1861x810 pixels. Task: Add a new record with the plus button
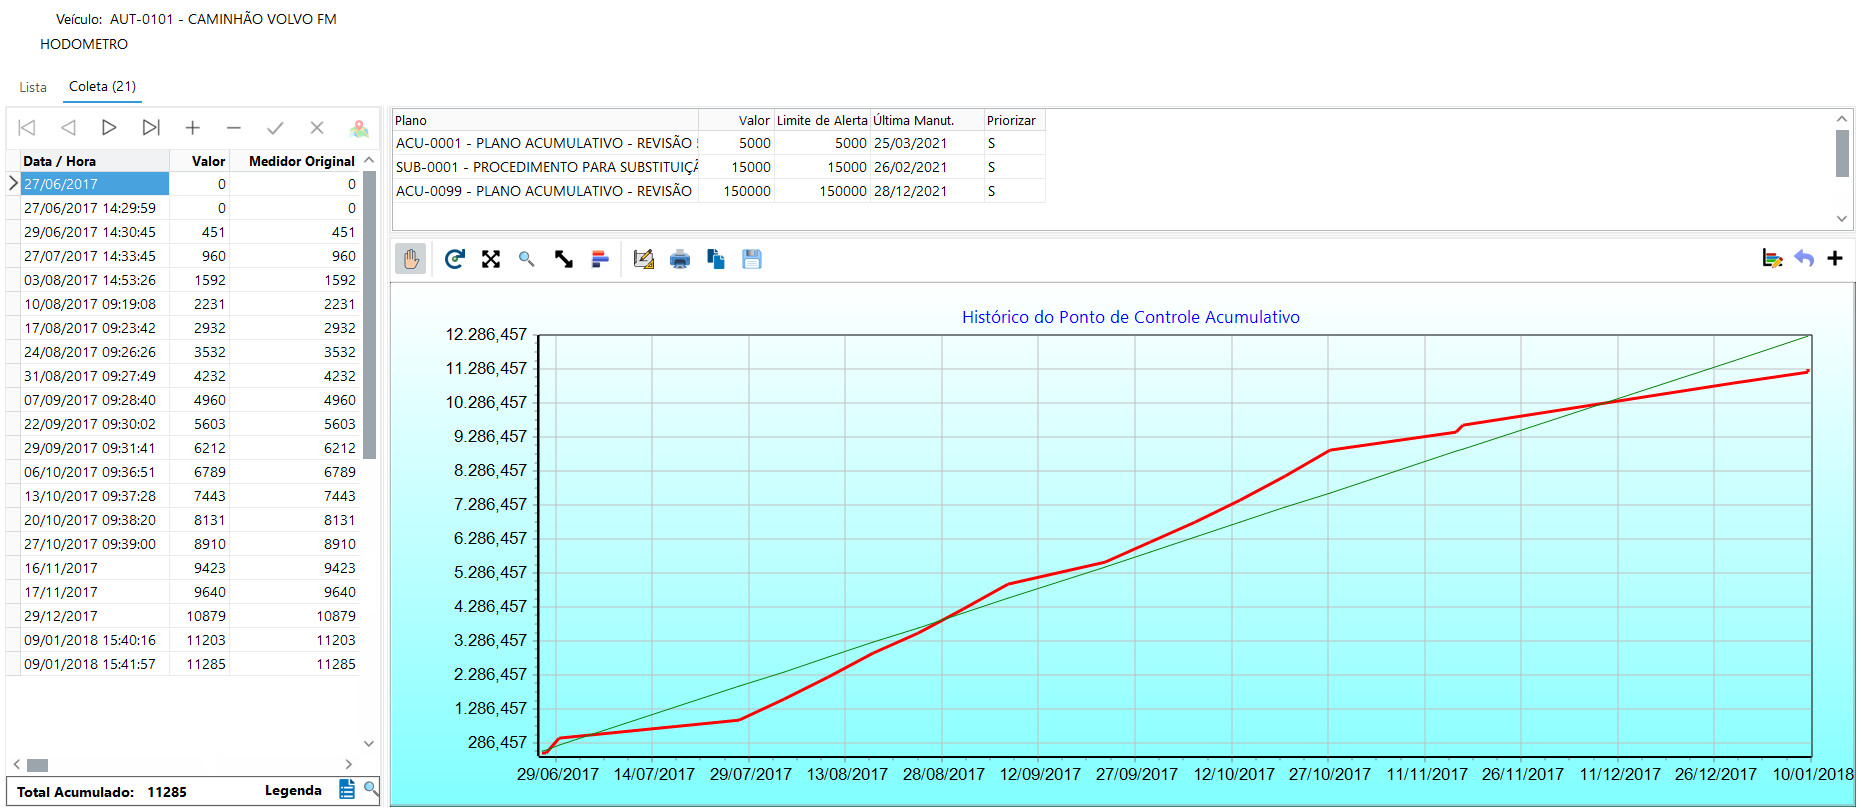(x=193, y=128)
